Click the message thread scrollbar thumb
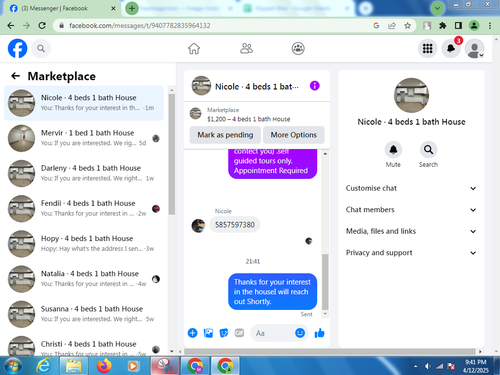This screenshot has width=500, height=375. click(325, 282)
